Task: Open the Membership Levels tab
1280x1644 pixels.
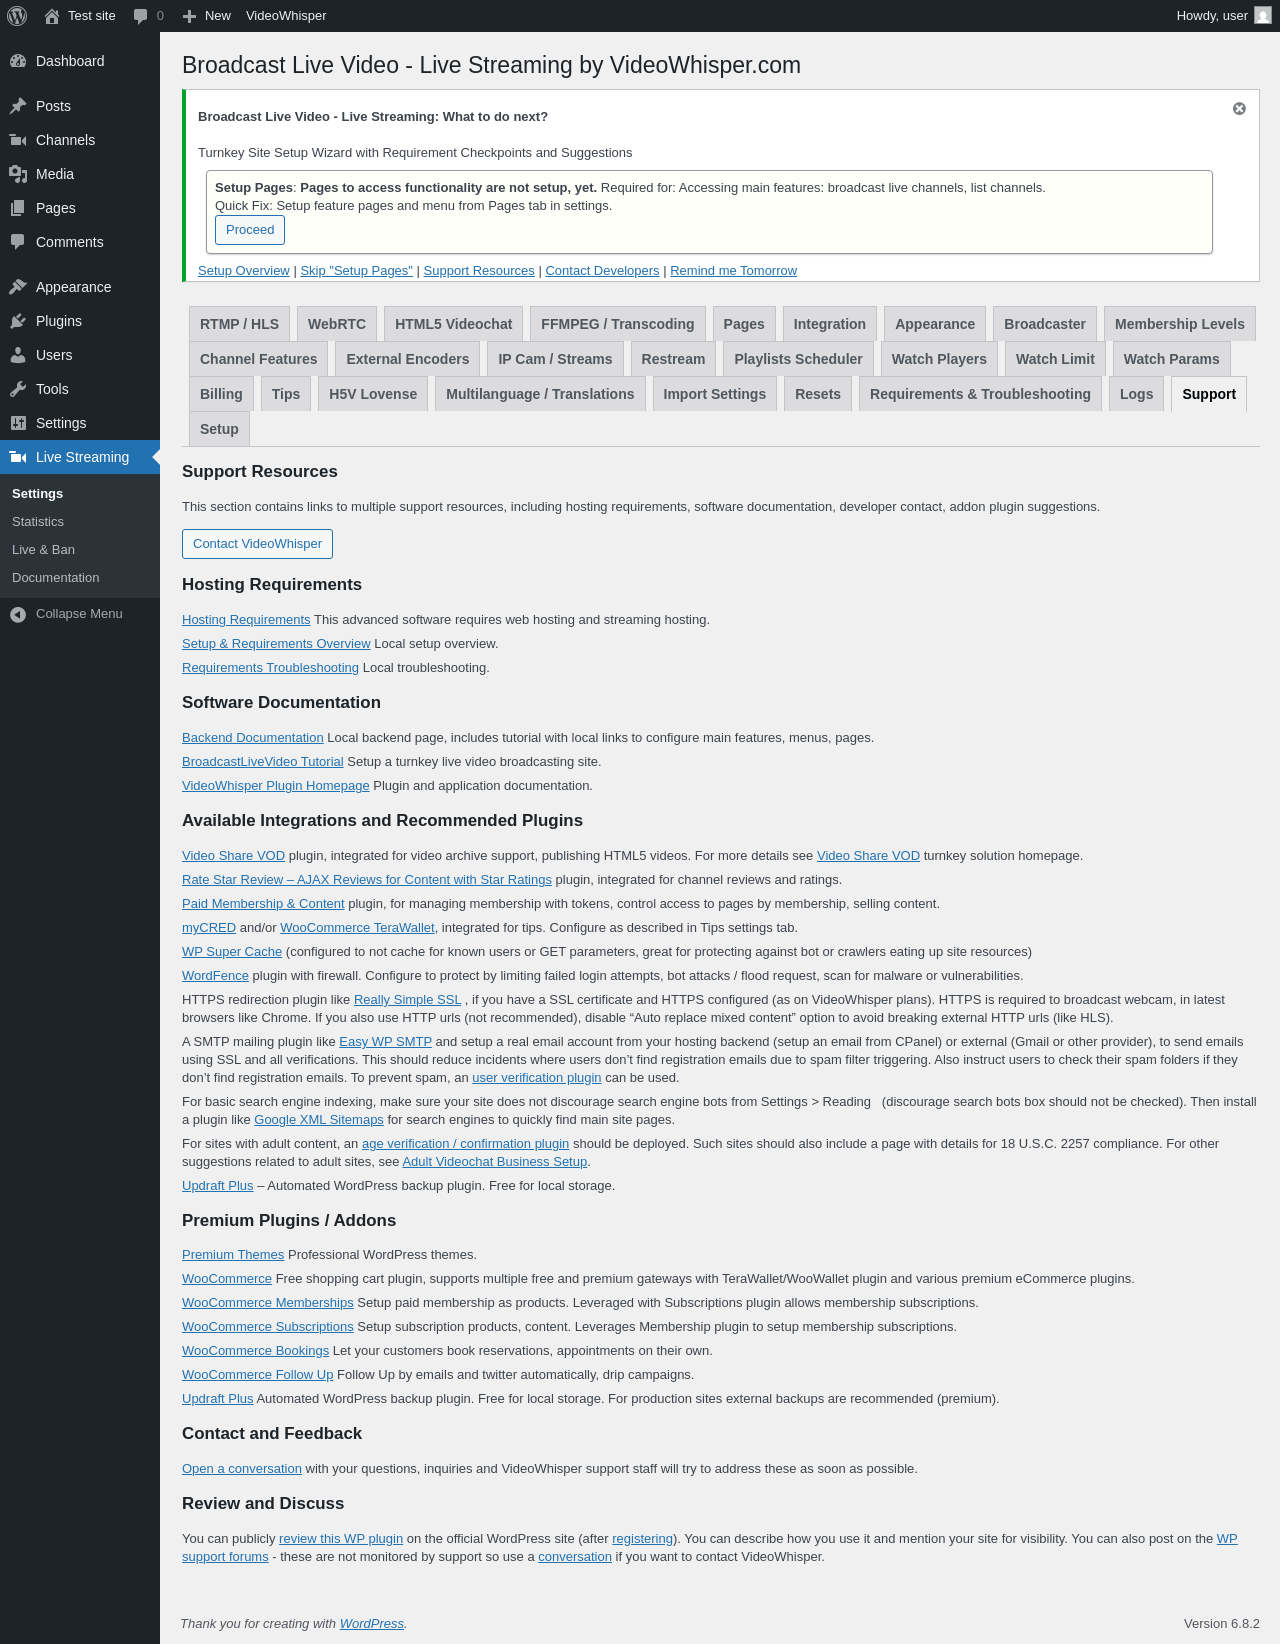Action: tap(1180, 324)
